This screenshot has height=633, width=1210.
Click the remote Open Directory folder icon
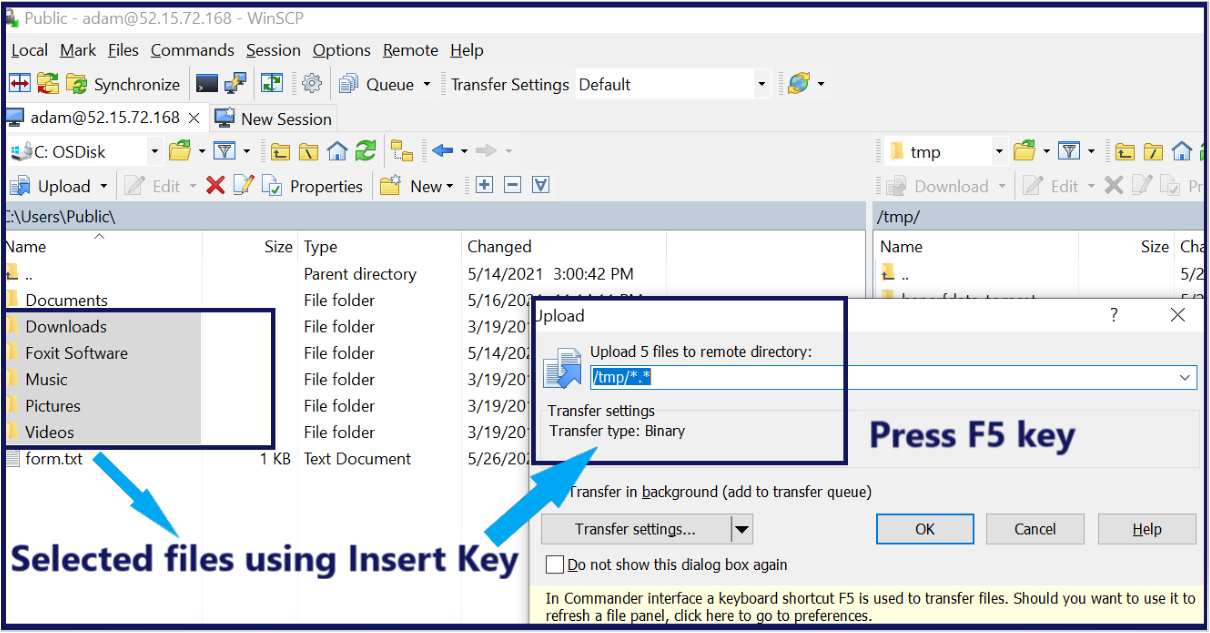[1024, 152]
